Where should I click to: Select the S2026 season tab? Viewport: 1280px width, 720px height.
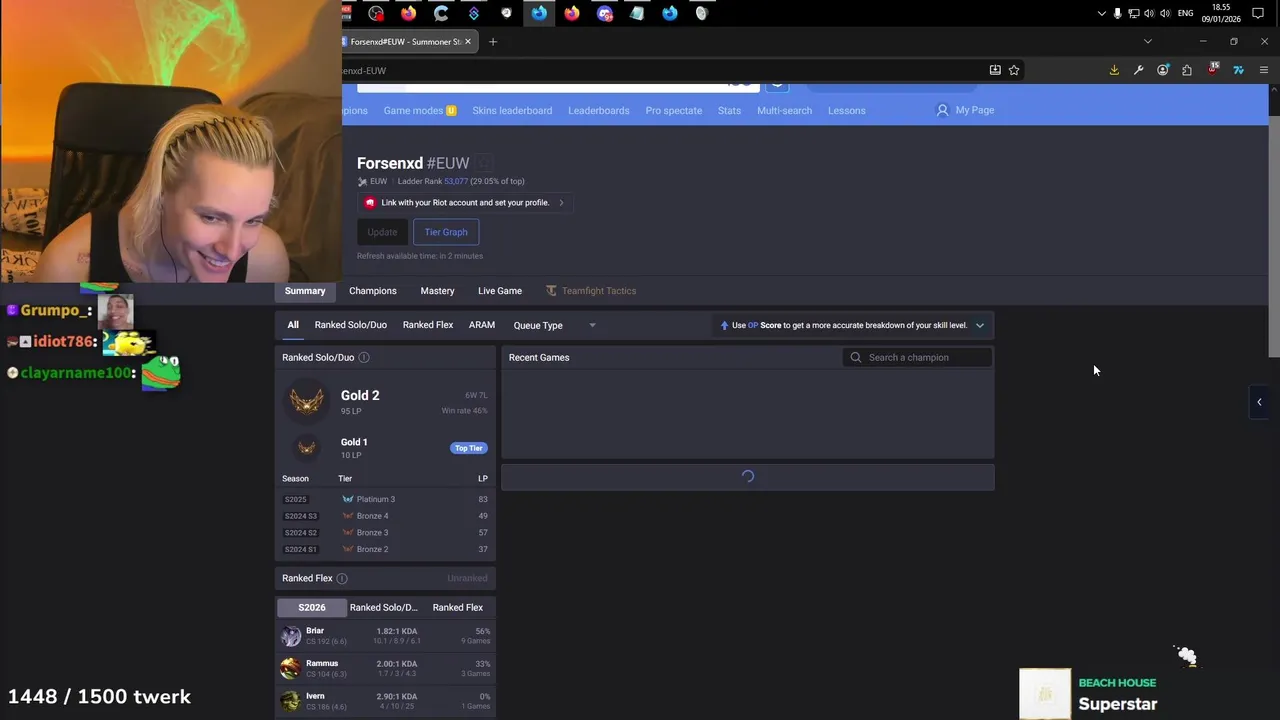click(312, 607)
